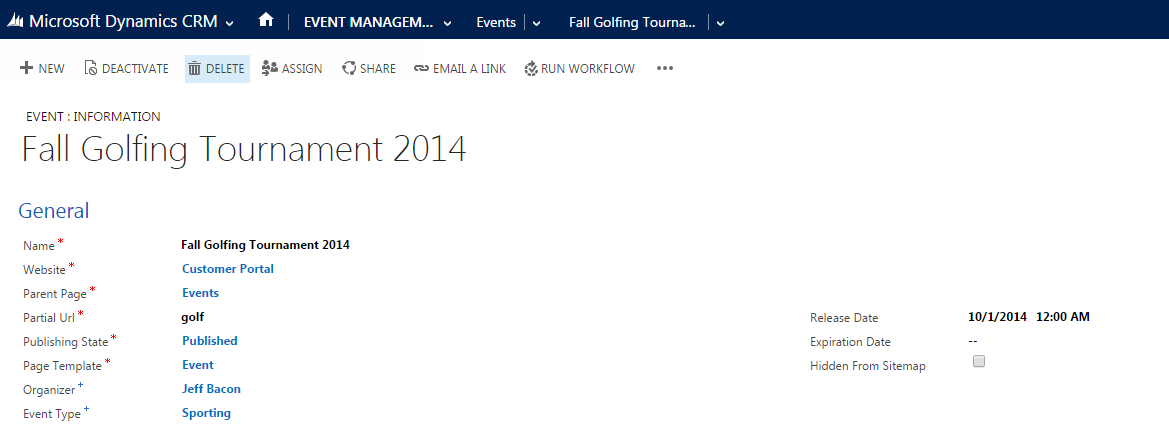Click SHARE command label
The height and width of the screenshot is (437, 1169).
[378, 69]
